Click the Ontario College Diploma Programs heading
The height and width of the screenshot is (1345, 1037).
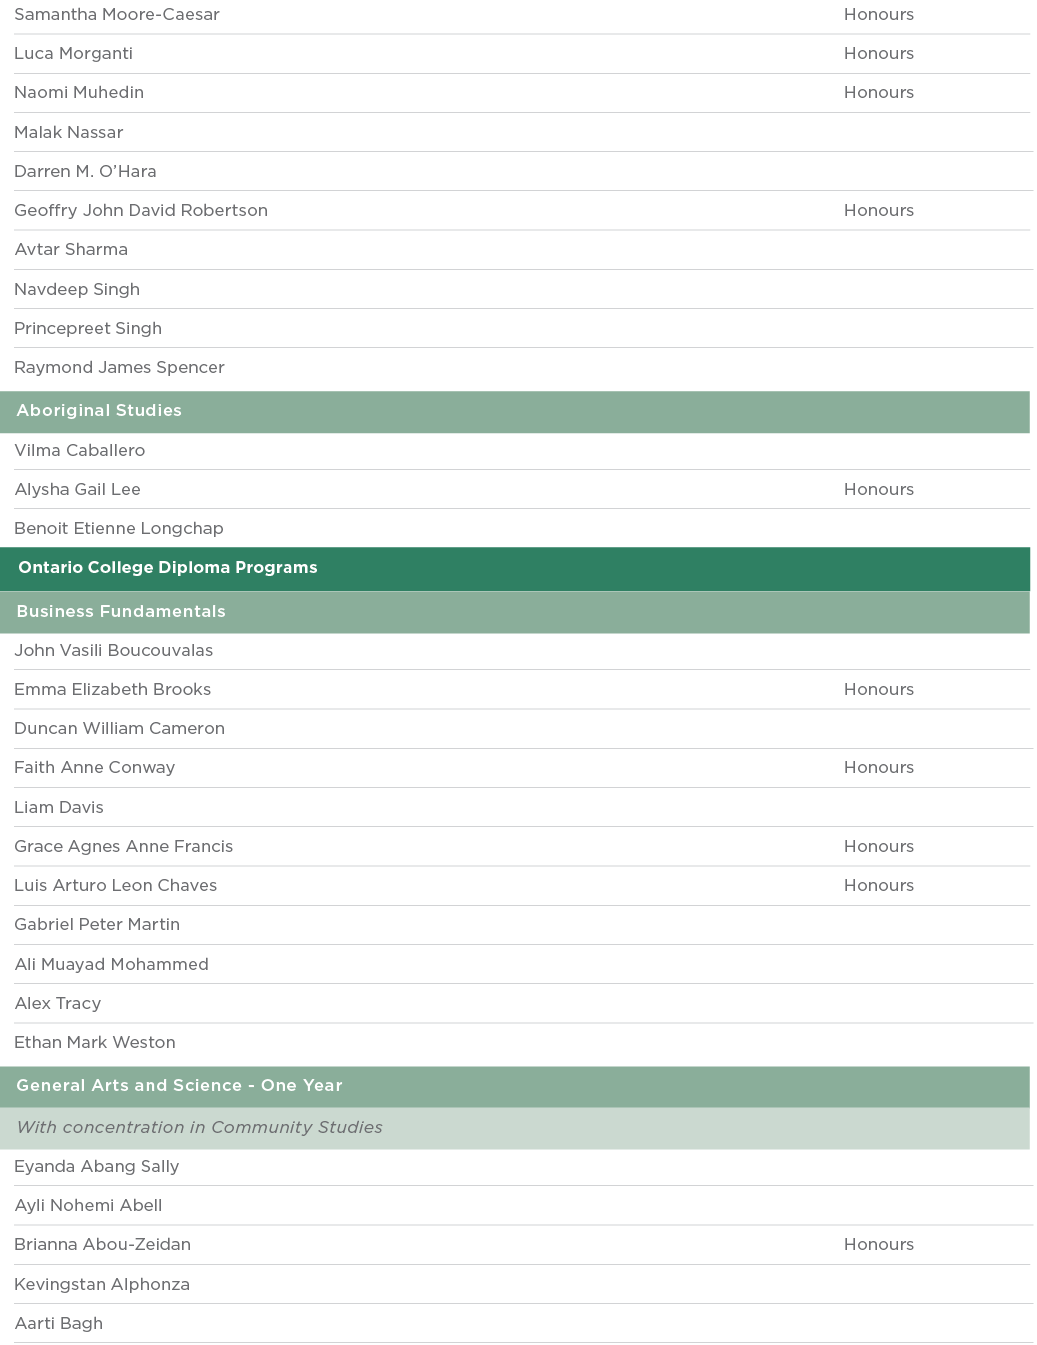pyautogui.click(x=168, y=568)
